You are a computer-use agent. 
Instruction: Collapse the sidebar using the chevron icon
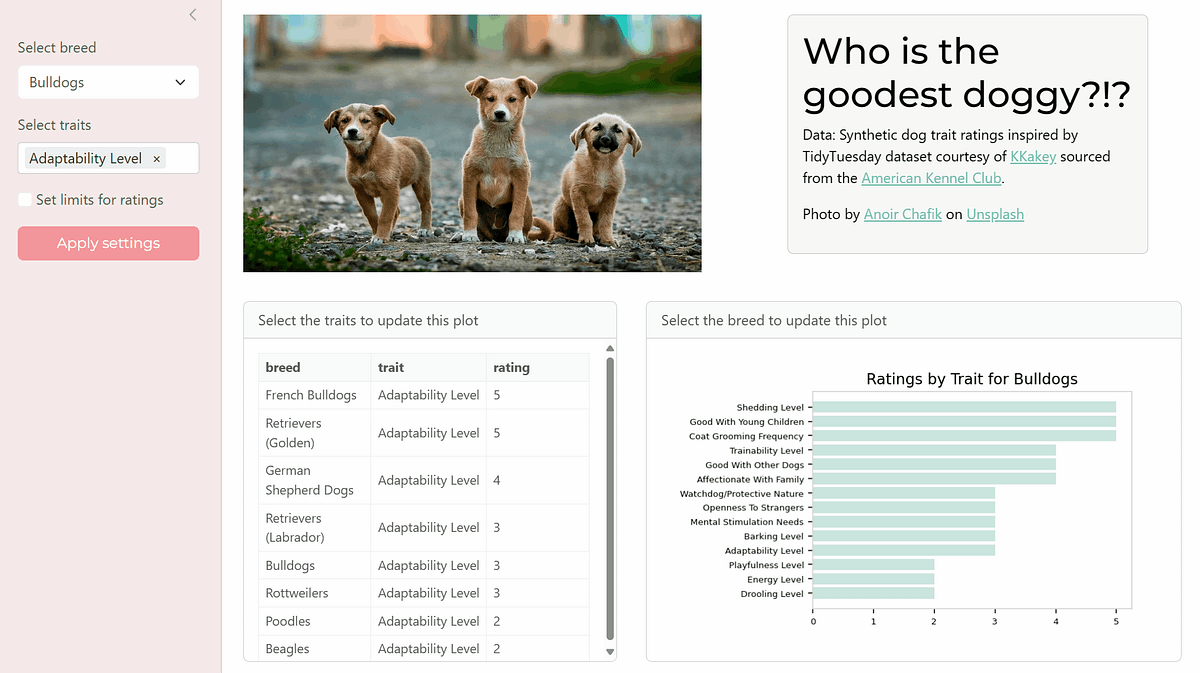pos(192,14)
